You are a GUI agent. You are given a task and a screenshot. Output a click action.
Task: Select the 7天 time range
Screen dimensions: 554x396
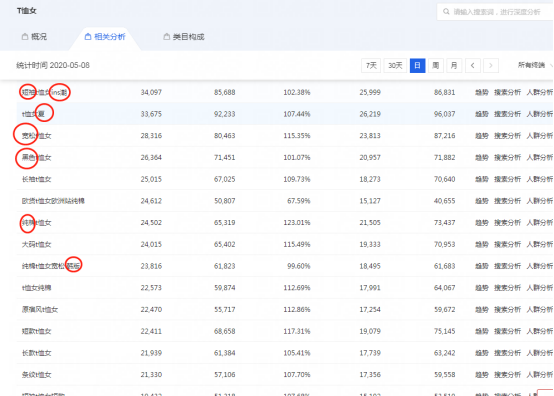[371, 65]
